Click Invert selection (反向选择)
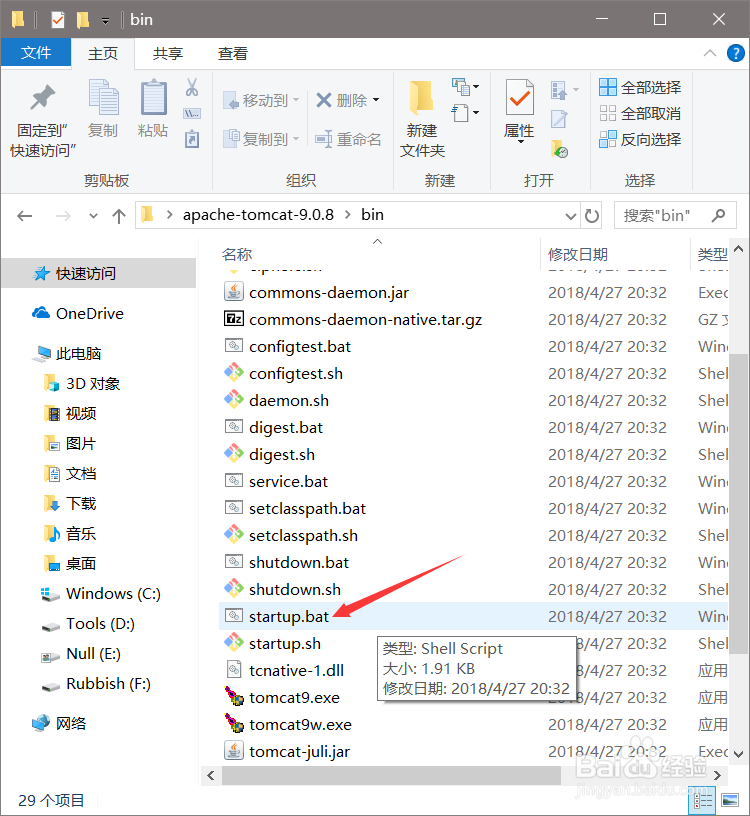 [640, 139]
